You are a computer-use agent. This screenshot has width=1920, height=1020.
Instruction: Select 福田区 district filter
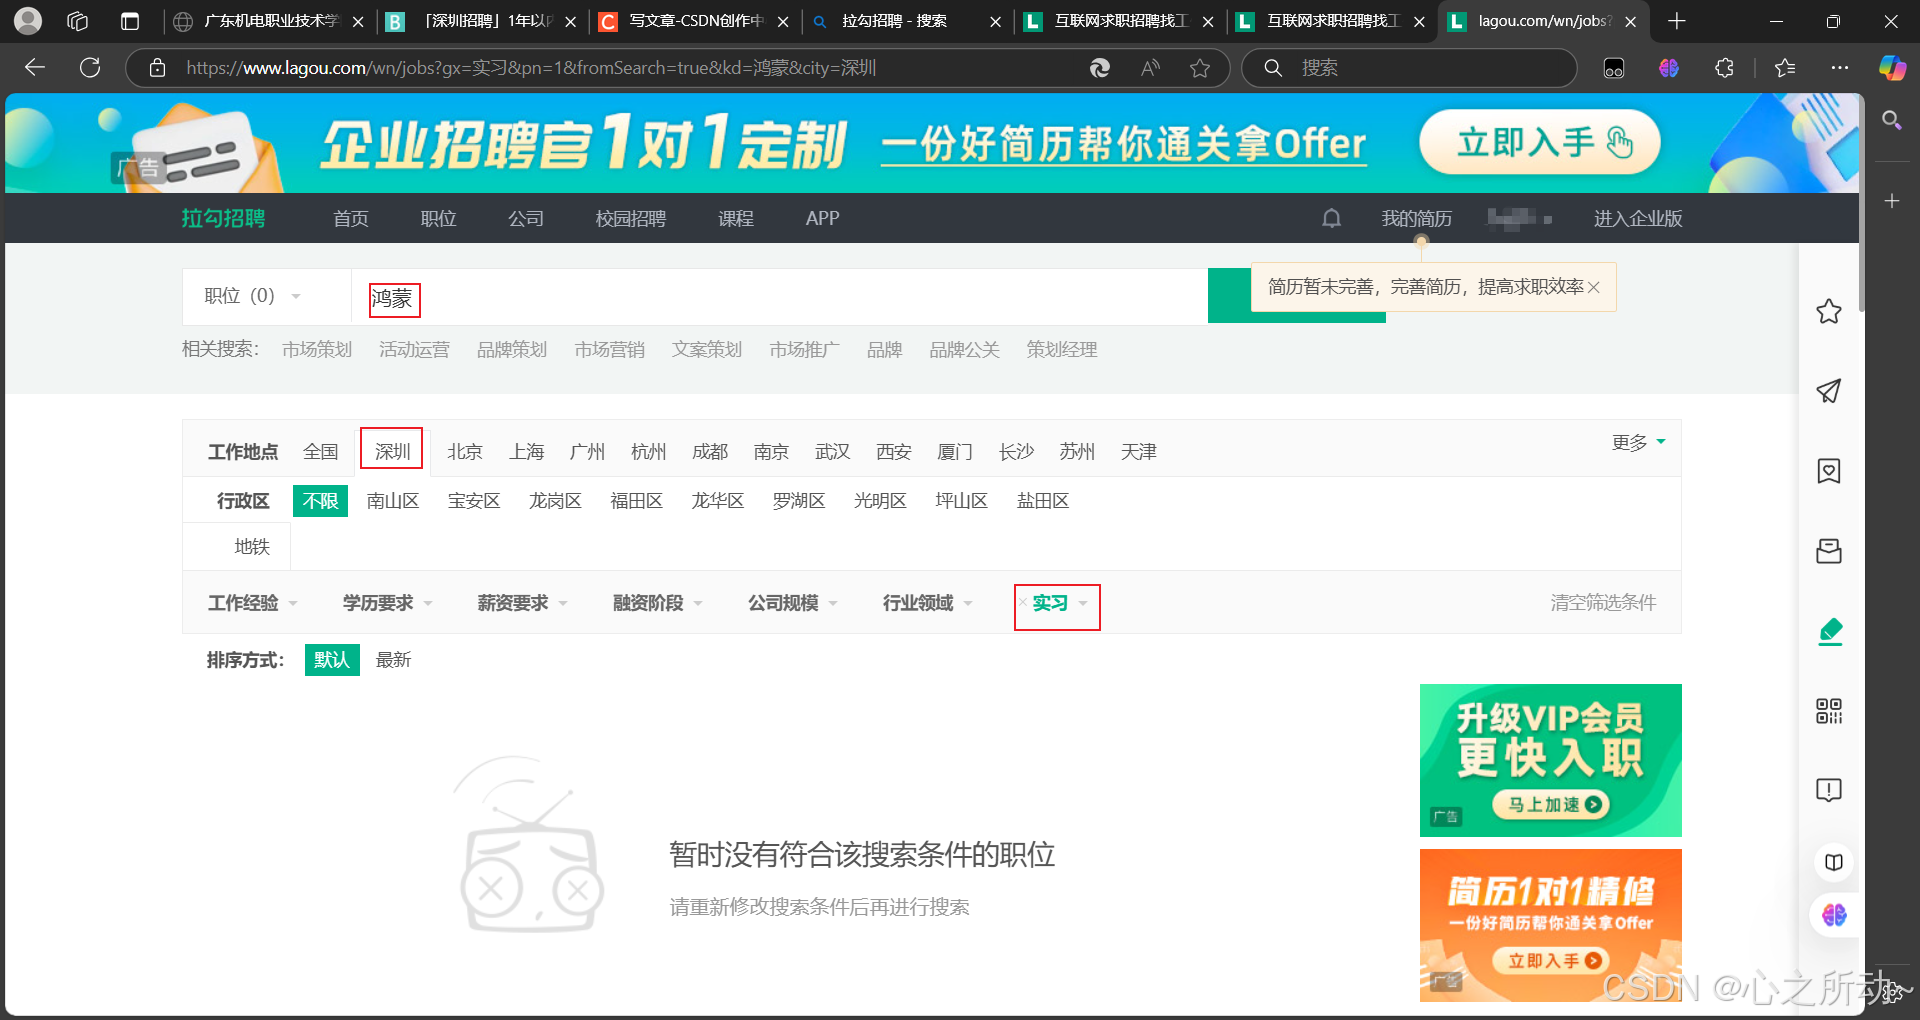pos(637,501)
